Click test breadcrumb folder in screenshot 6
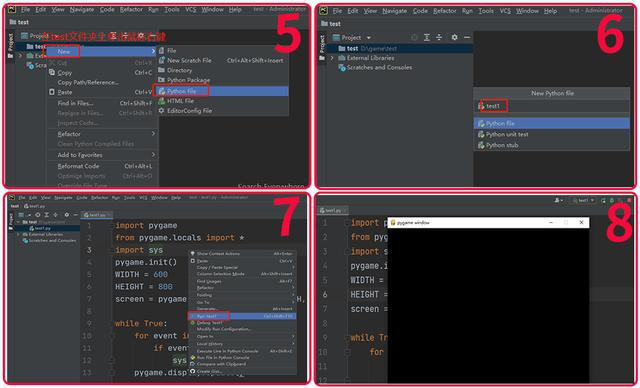Viewport: 640px width, 388px height. pos(331,24)
